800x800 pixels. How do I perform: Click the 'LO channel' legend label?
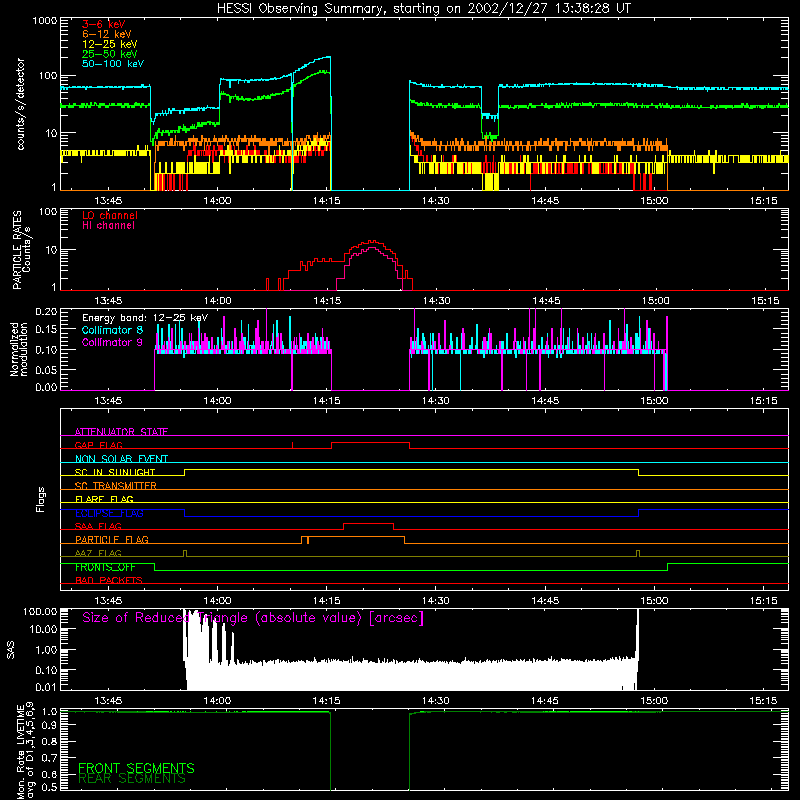pyautogui.click(x=110, y=215)
